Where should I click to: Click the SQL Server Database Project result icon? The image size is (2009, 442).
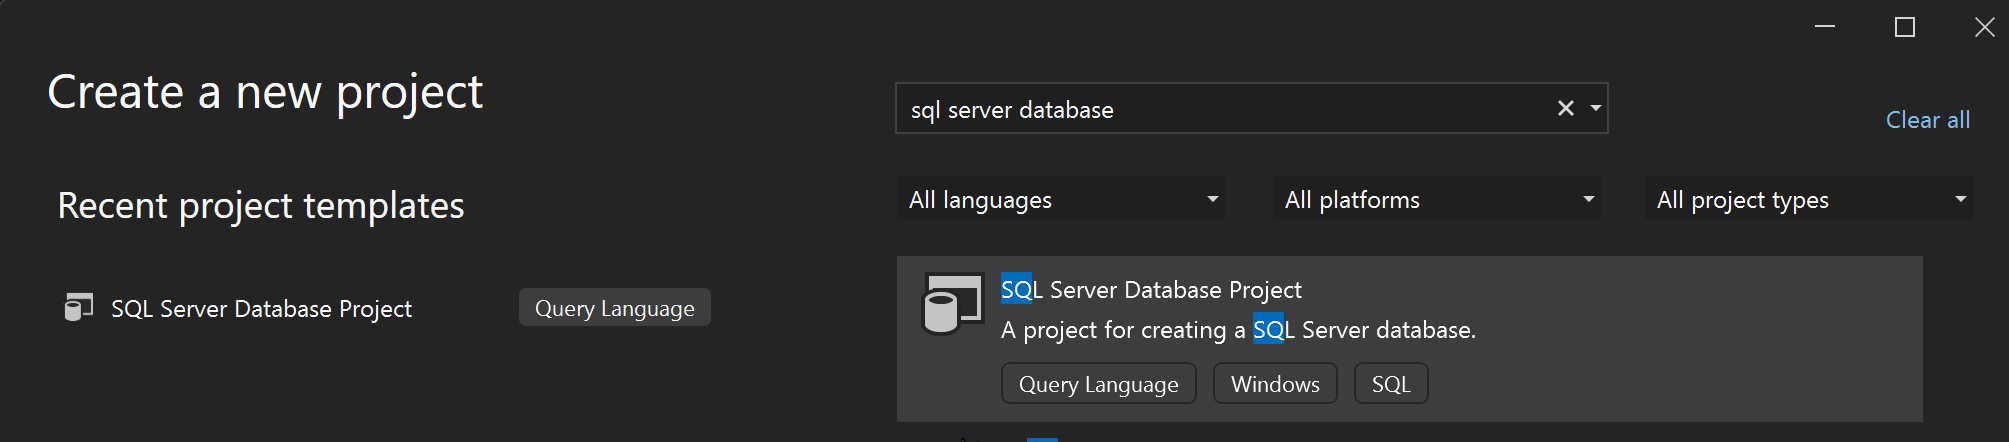(x=952, y=304)
